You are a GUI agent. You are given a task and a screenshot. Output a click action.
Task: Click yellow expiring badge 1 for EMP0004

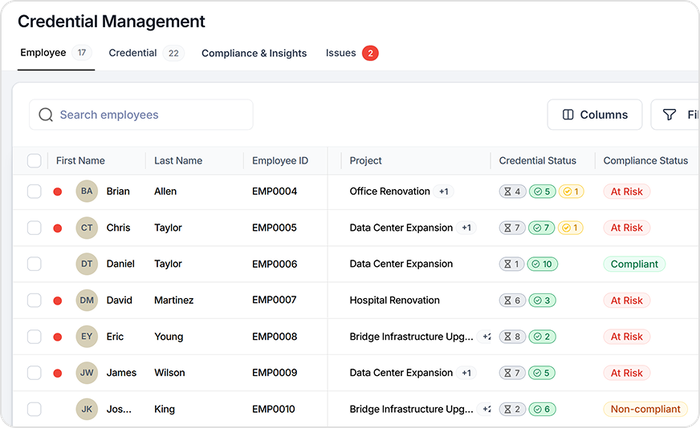point(571,191)
